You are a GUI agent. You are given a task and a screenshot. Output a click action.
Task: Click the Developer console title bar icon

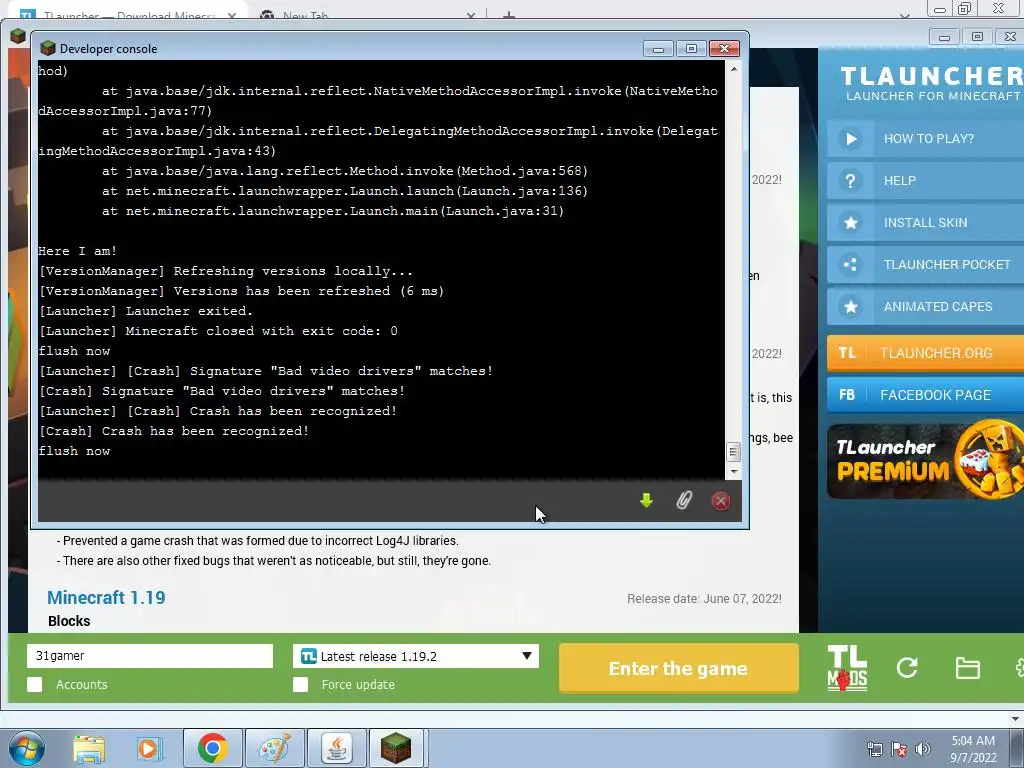coord(48,48)
